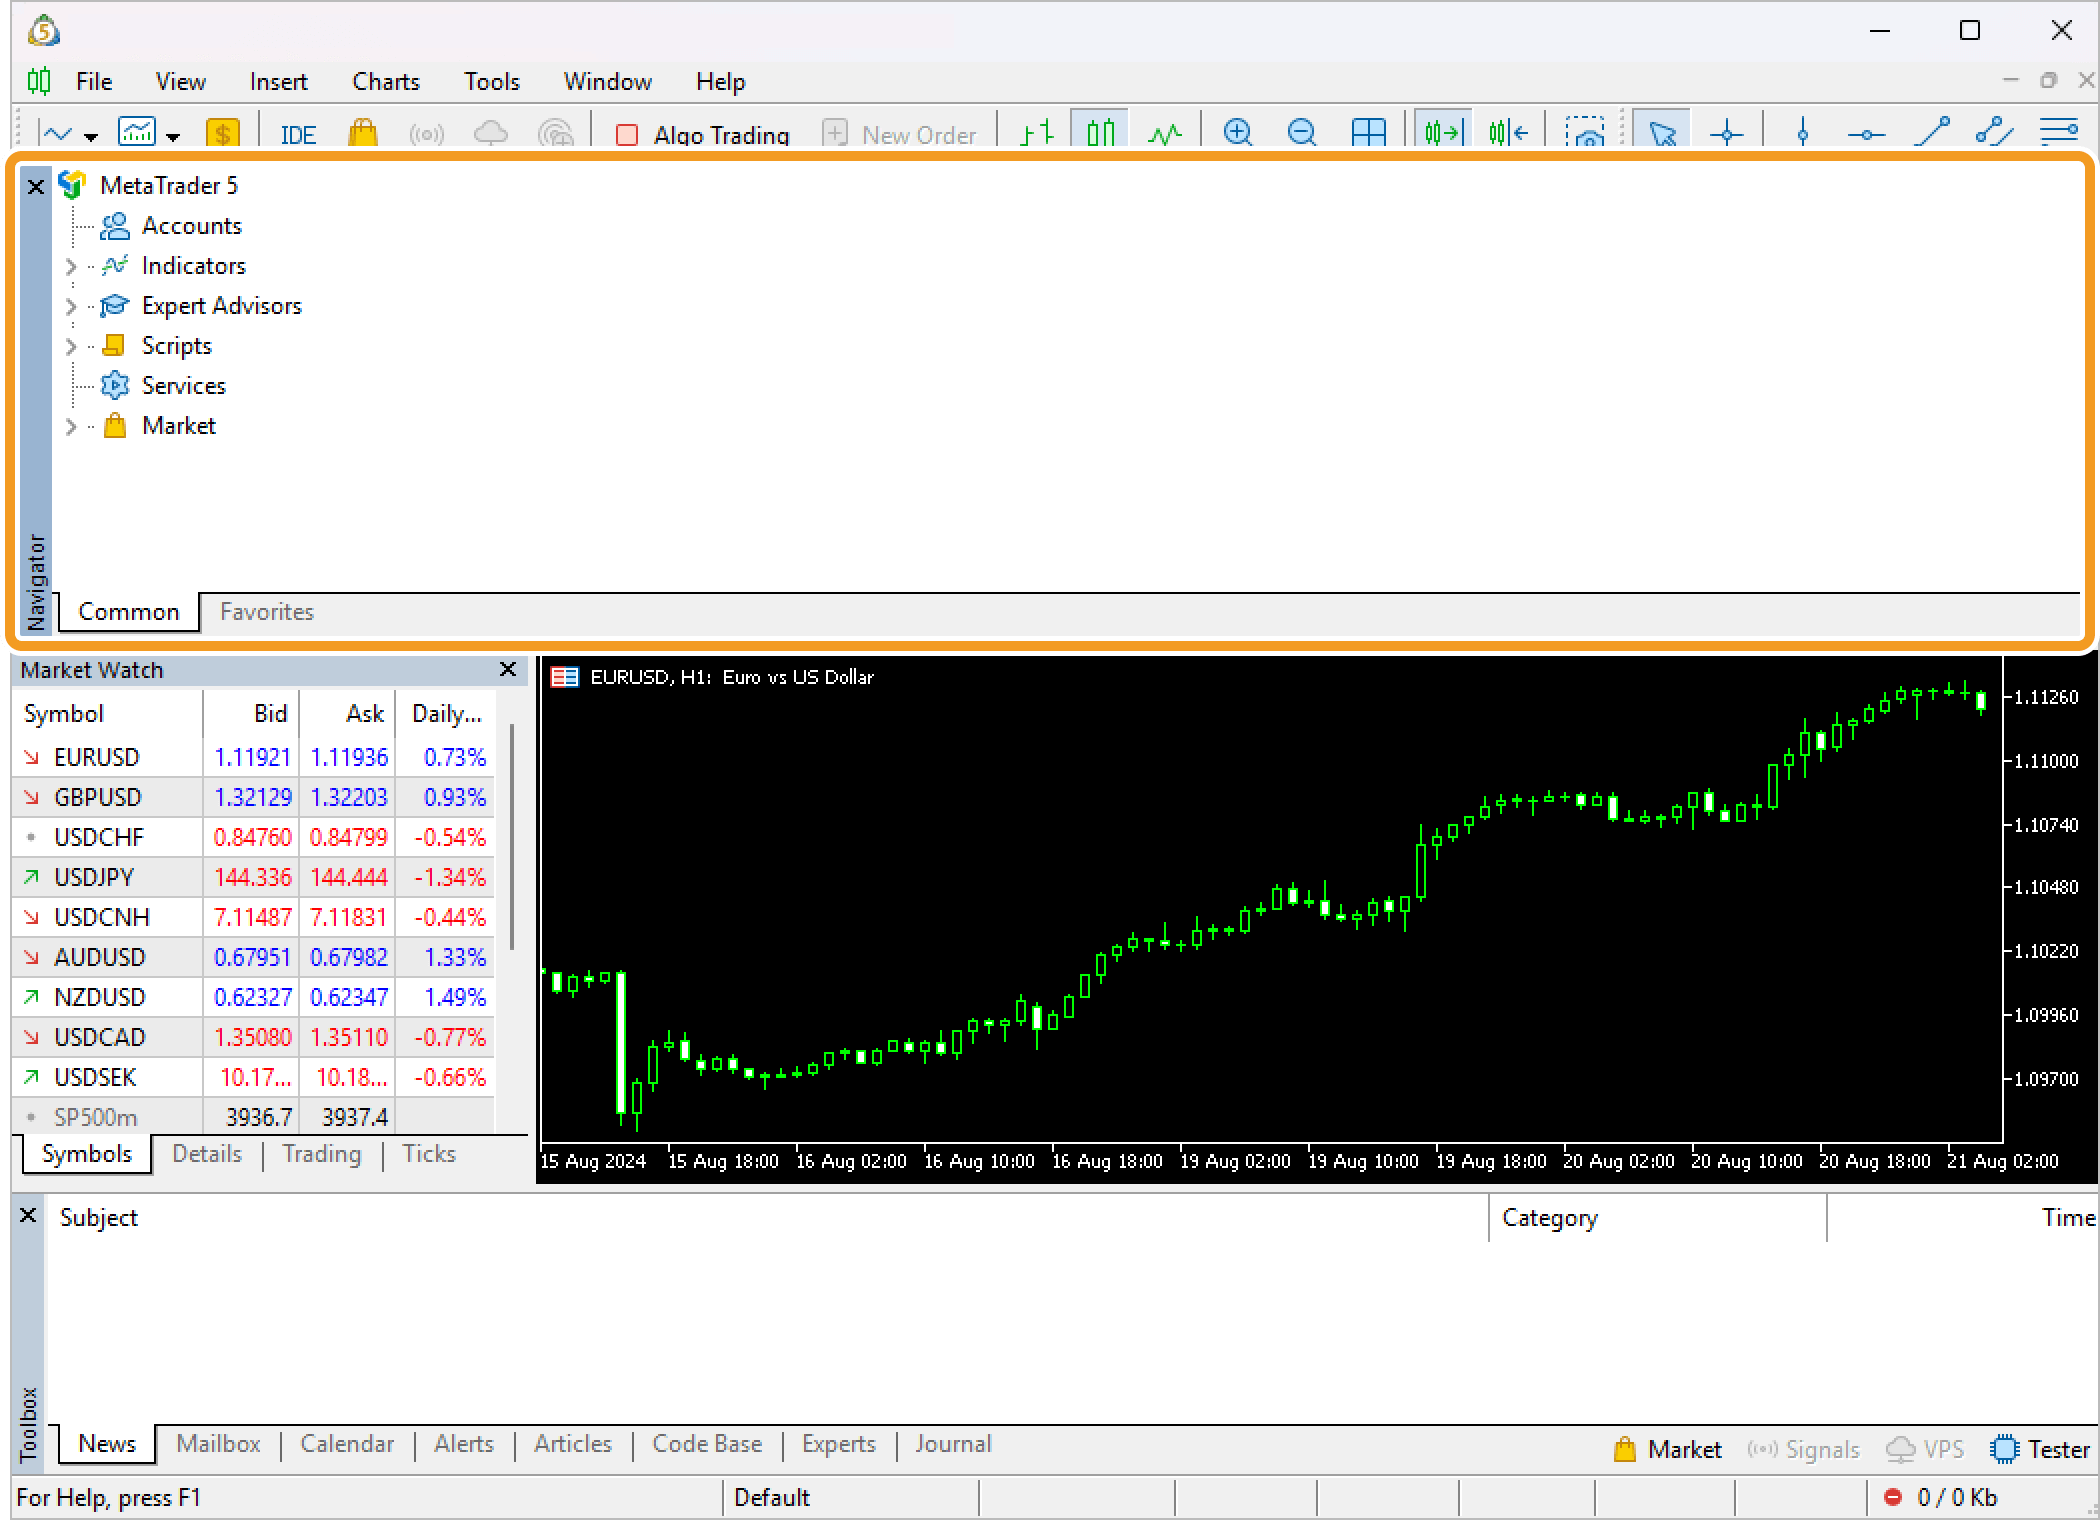Draw a trendline with the trendline tool
The width and height of the screenshot is (2100, 1520).
pos(1932,132)
